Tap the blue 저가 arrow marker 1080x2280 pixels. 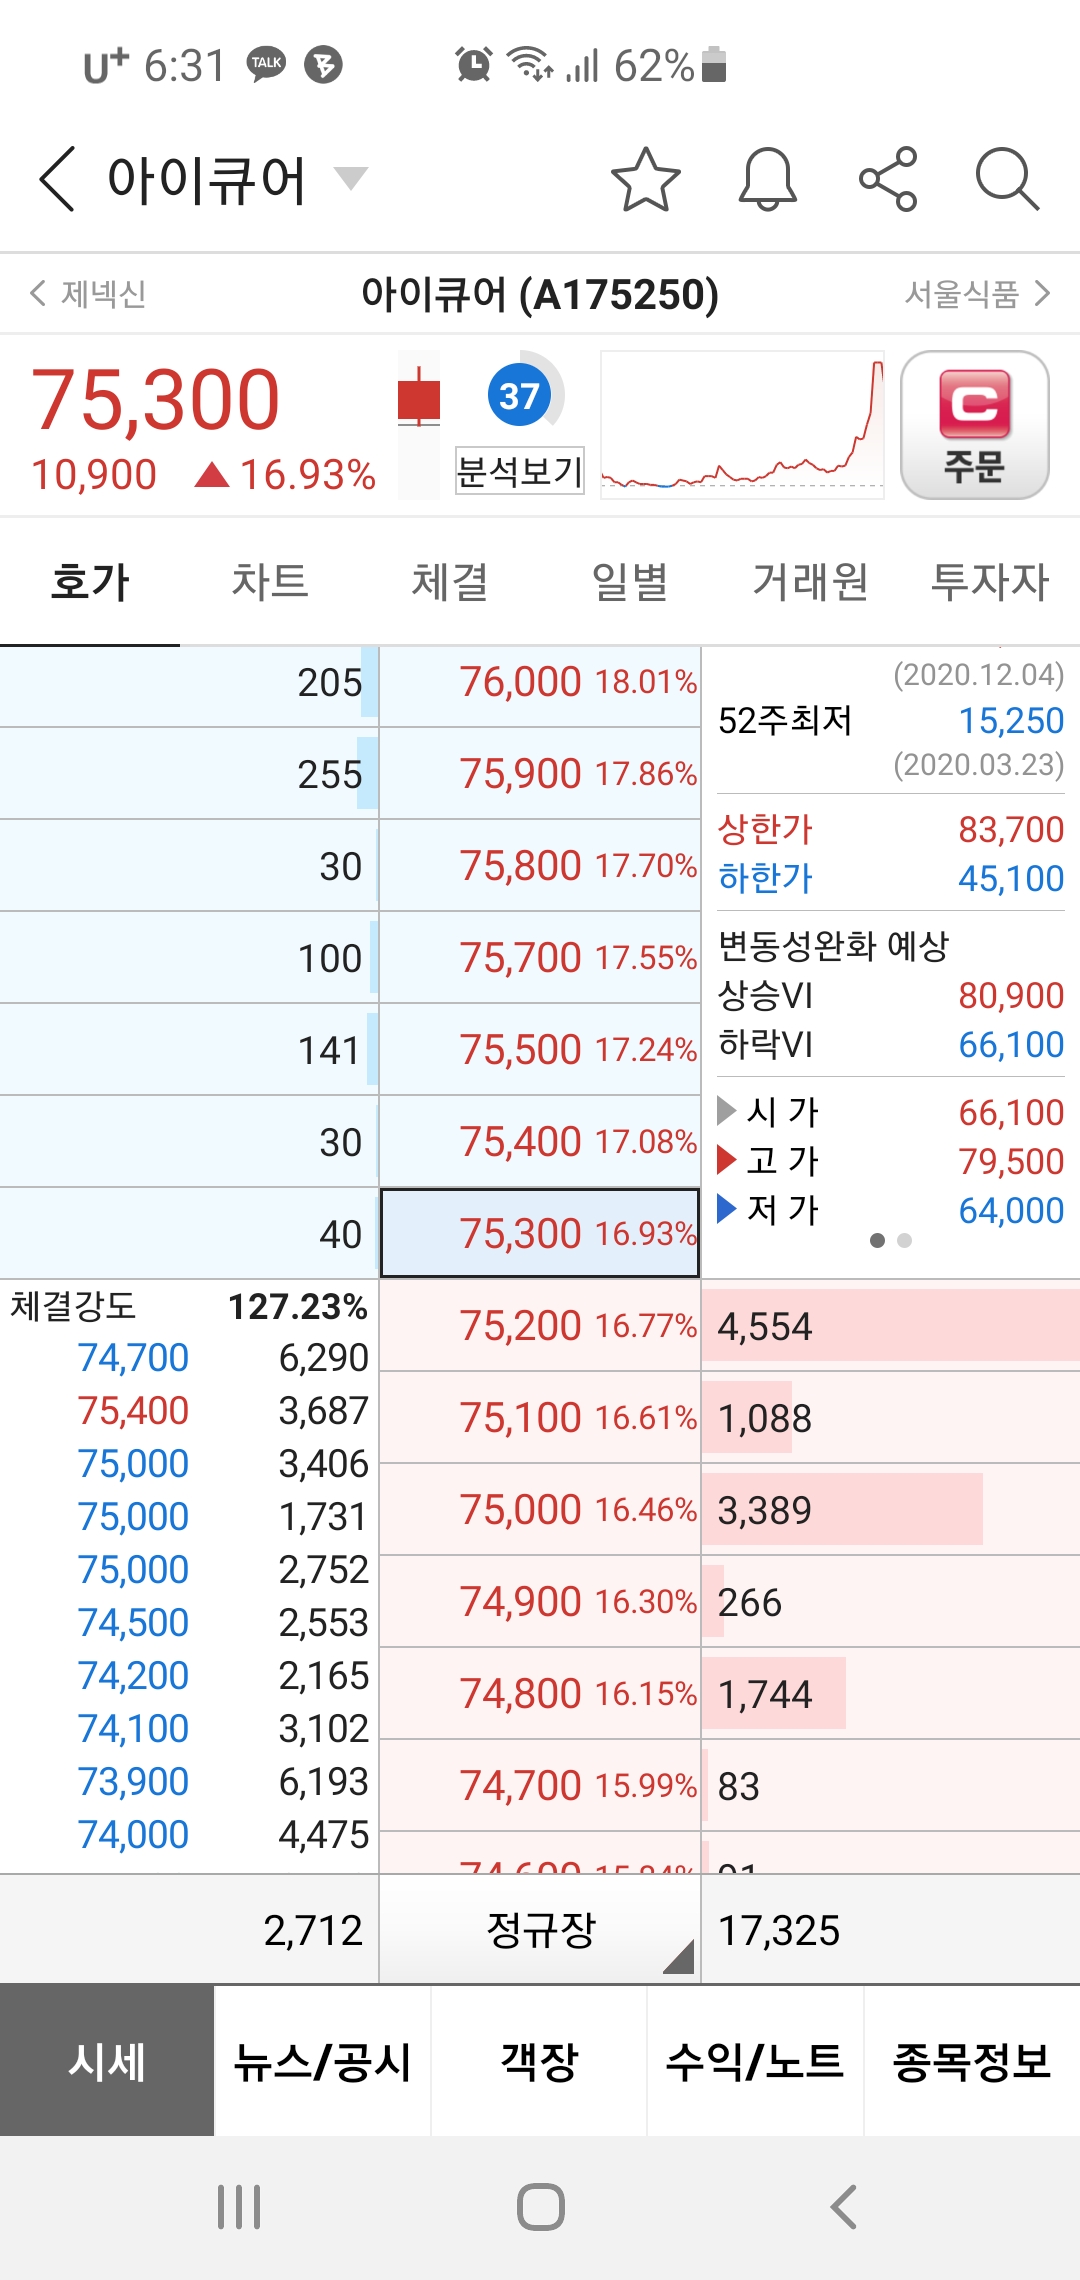tap(727, 1209)
